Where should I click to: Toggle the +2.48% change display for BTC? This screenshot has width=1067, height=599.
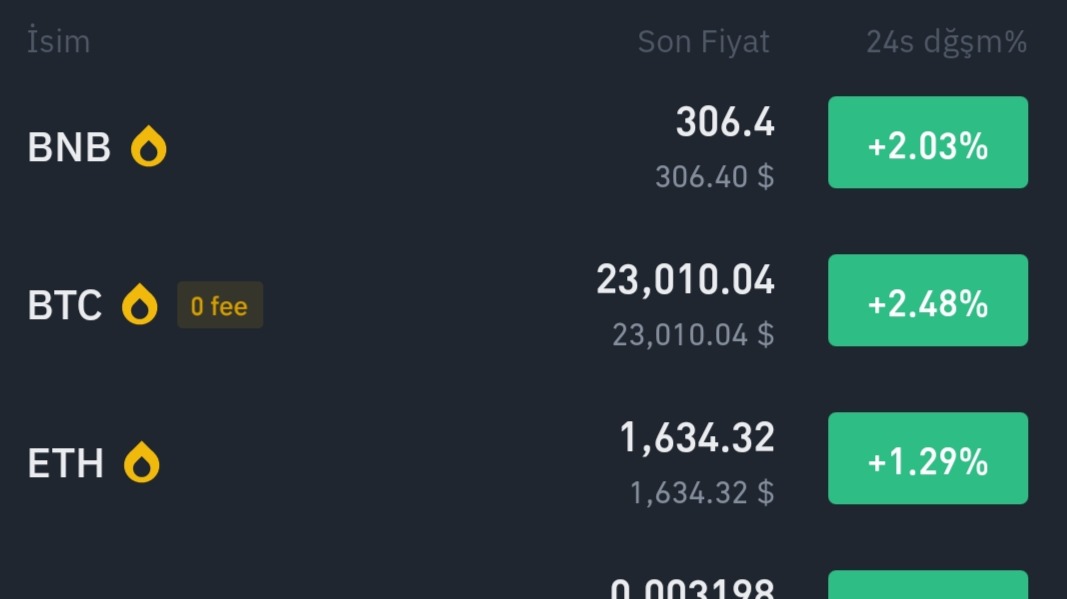point(927,300)
